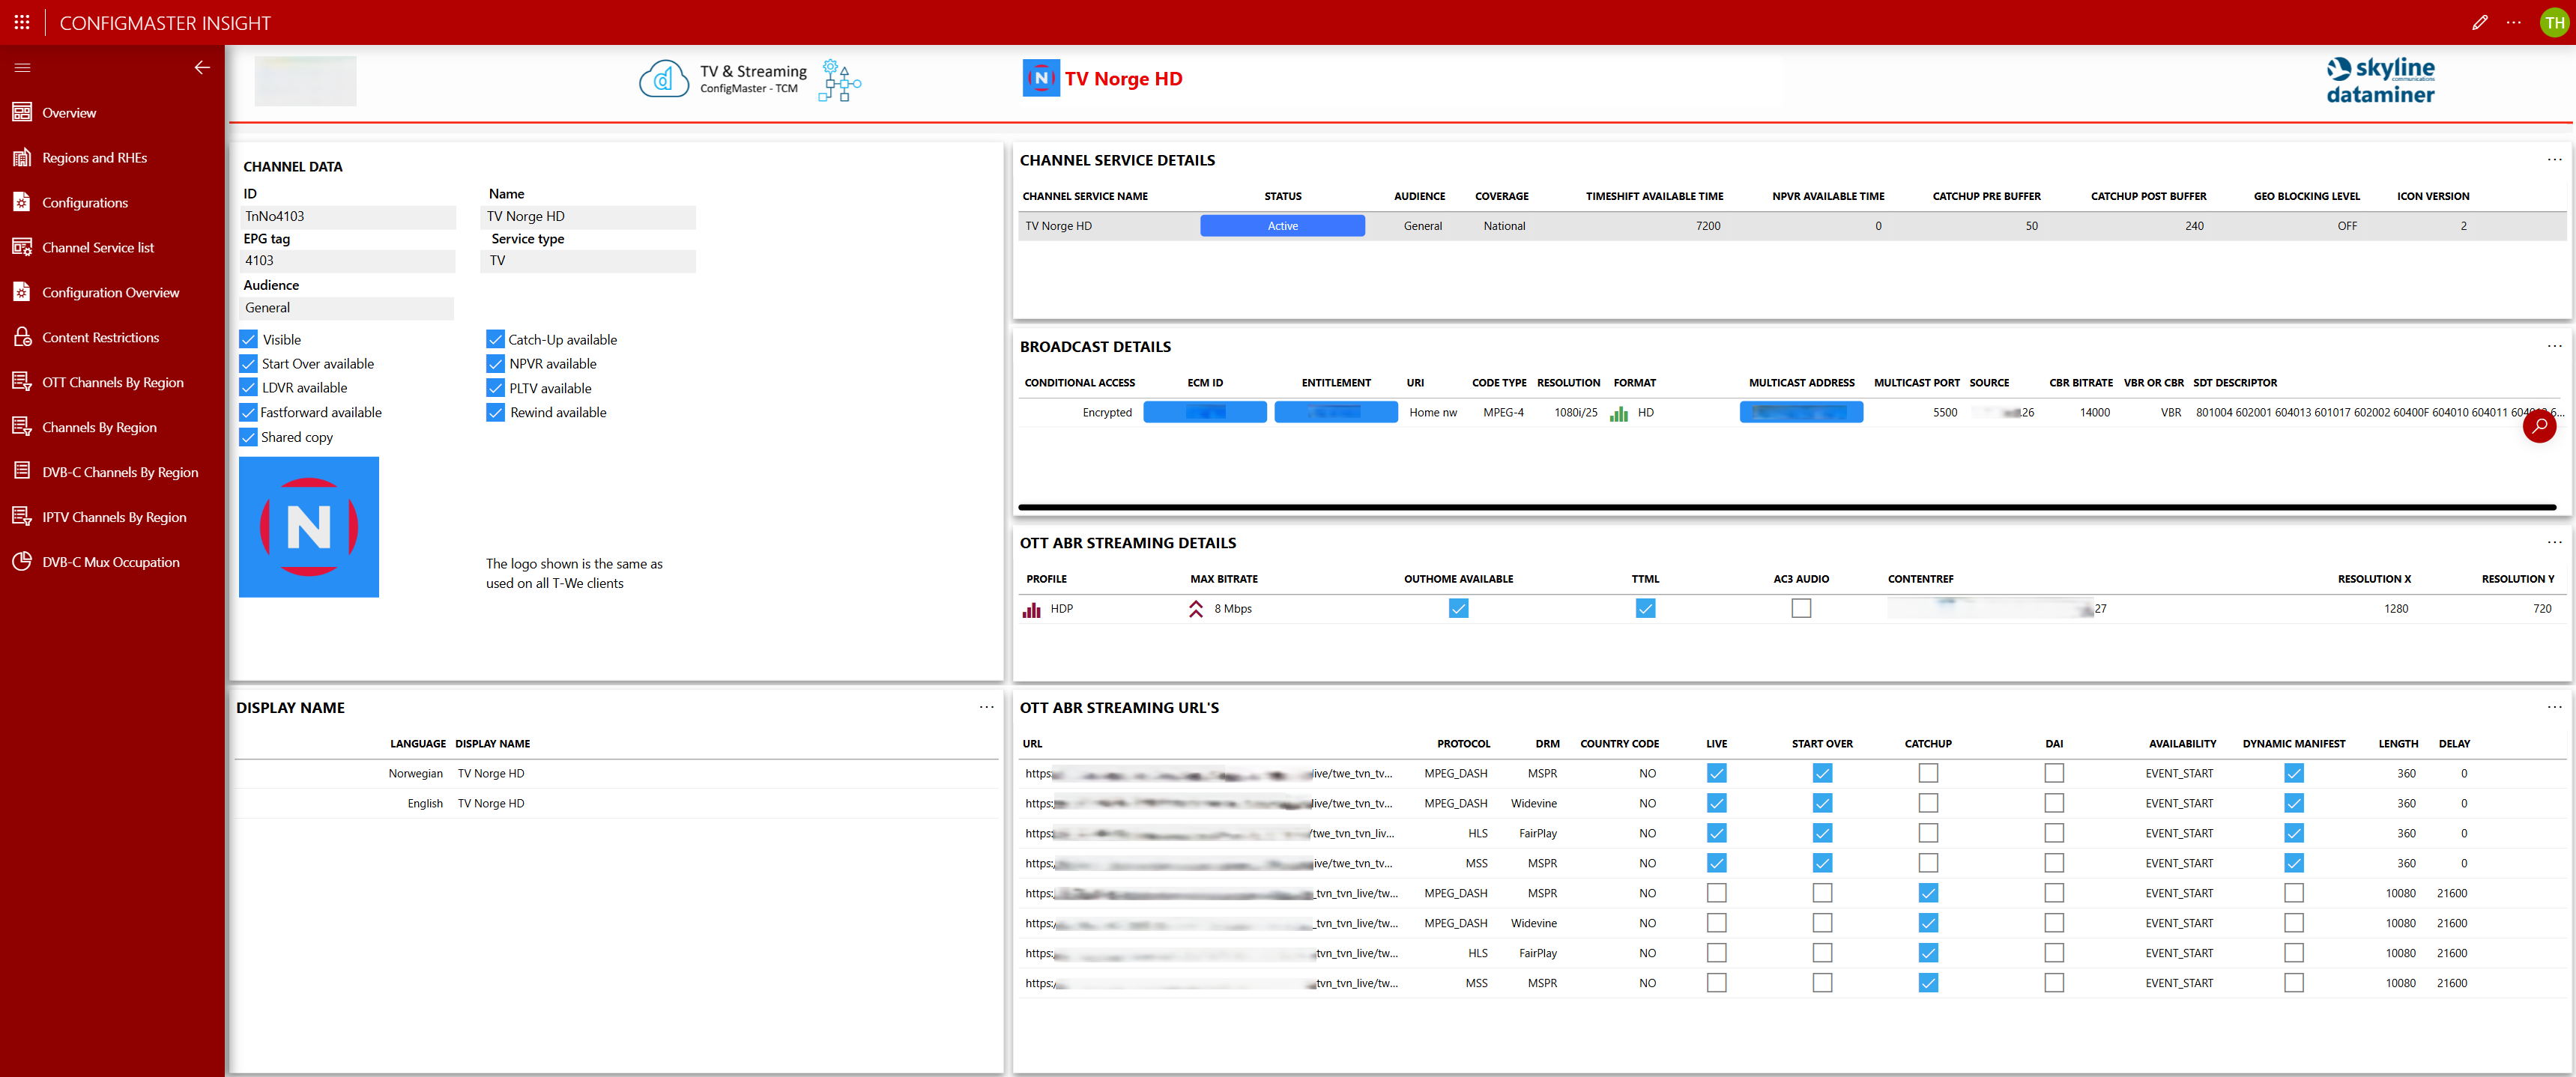Click the red search button in Broadcast Details
The height and width of the screenshot is (1077, 2576).
[x=2539, y=425]
